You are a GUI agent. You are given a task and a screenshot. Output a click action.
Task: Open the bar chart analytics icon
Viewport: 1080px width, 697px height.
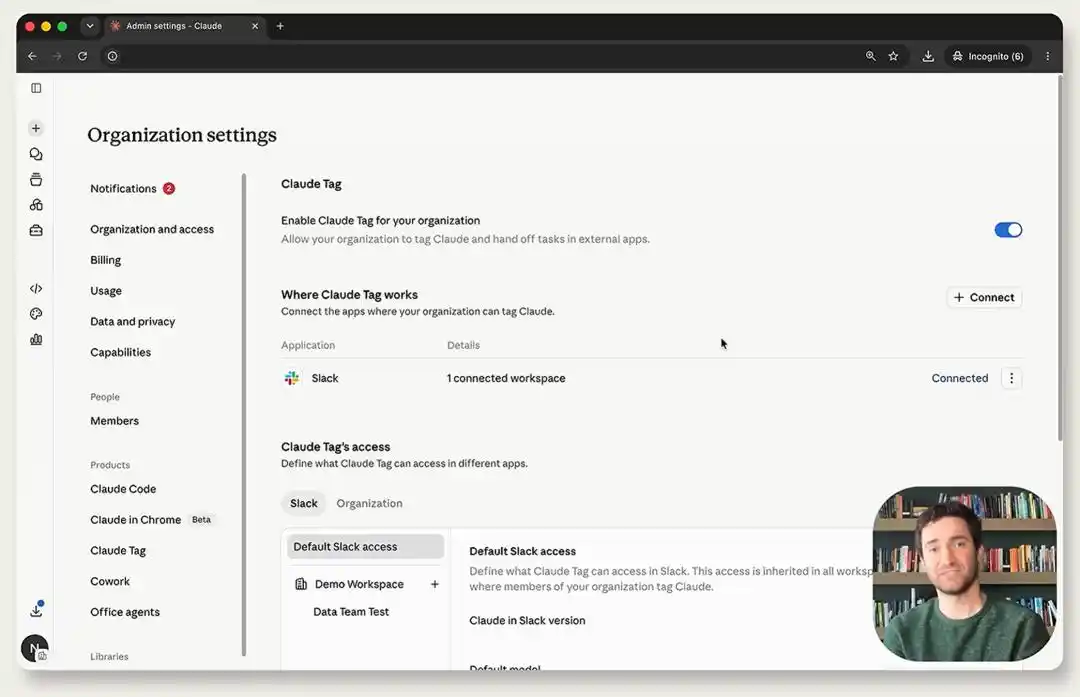tap(36, 340)
